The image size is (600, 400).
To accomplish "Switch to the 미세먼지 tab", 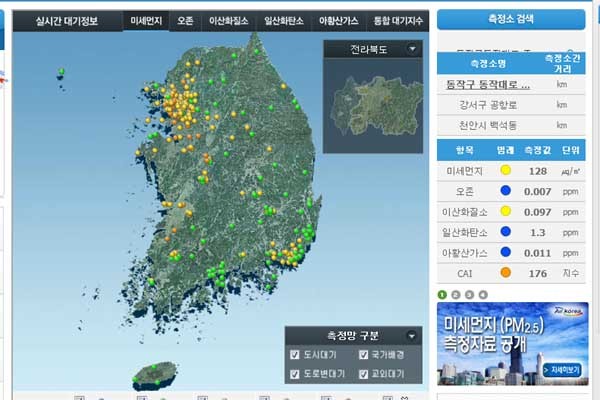I will pos(146,21).
